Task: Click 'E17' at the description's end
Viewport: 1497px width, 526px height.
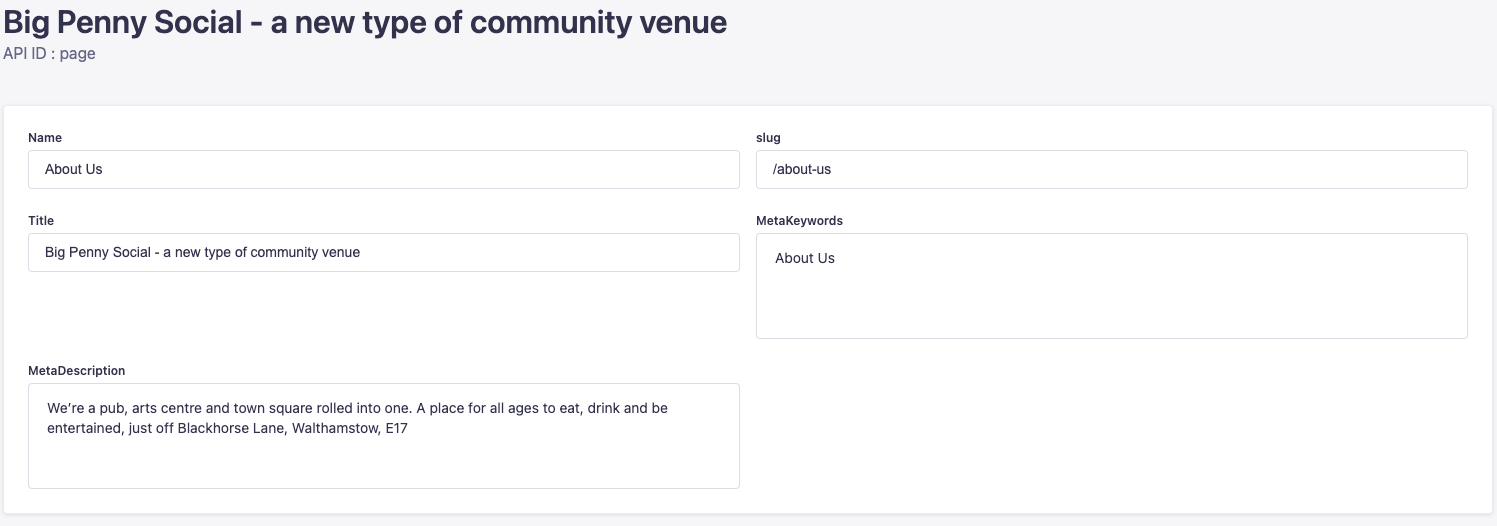Action: click(x=398, y=429)
